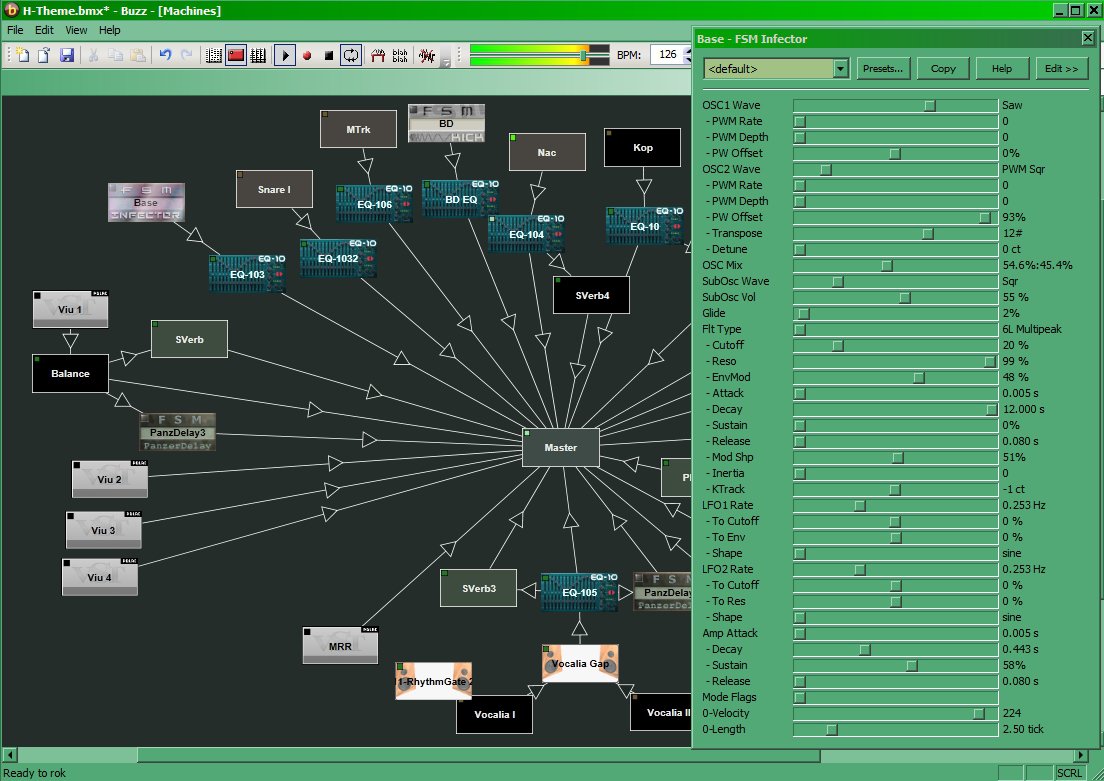Screen dimensions: 1104x781
Task: Click the Copy button in the Infector panel
Action: click(942, 69)
